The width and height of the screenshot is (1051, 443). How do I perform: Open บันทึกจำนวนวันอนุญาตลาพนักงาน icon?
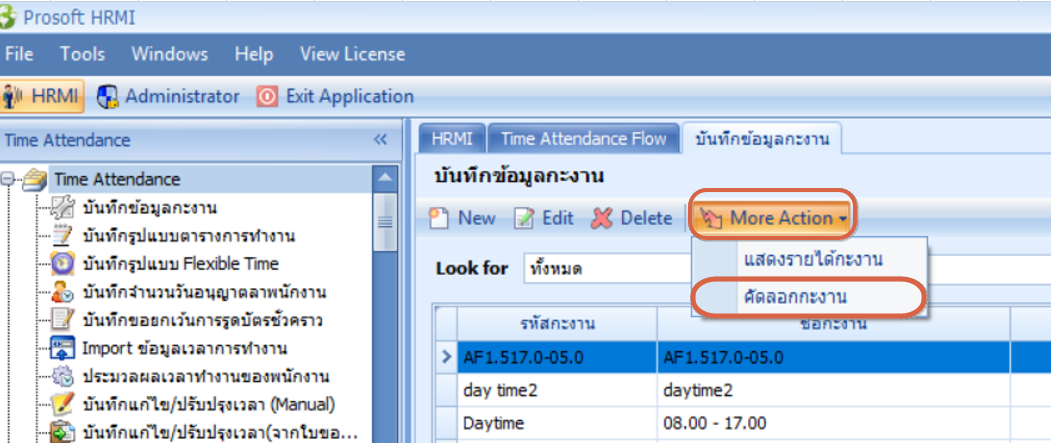point(63,292)
